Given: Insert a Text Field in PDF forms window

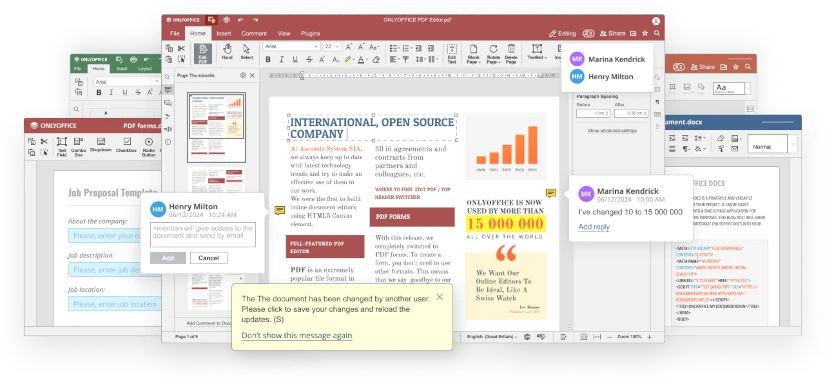Looking at the screenshot, I should (62, 146).
